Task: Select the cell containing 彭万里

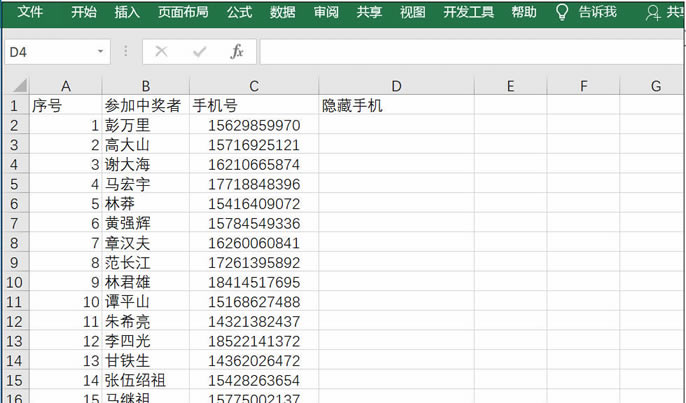Action: pos(146,125)
